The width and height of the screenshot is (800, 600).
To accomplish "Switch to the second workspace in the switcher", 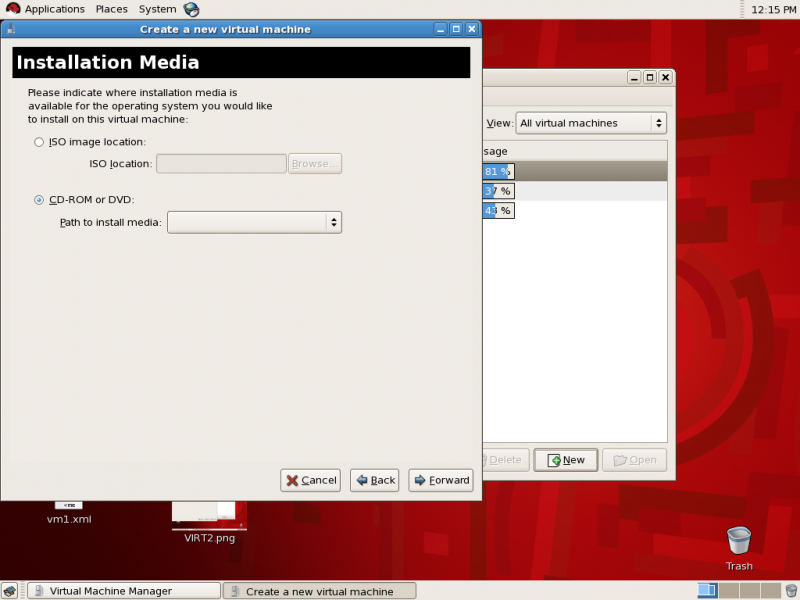I will pos(729,591).
